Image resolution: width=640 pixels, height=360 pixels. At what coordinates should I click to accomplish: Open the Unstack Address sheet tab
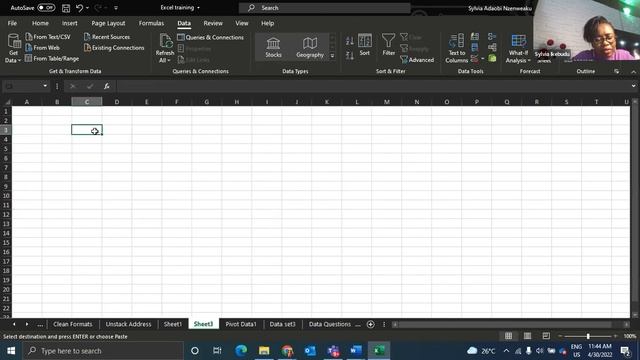pyautogui.click(x=128, y=324)
